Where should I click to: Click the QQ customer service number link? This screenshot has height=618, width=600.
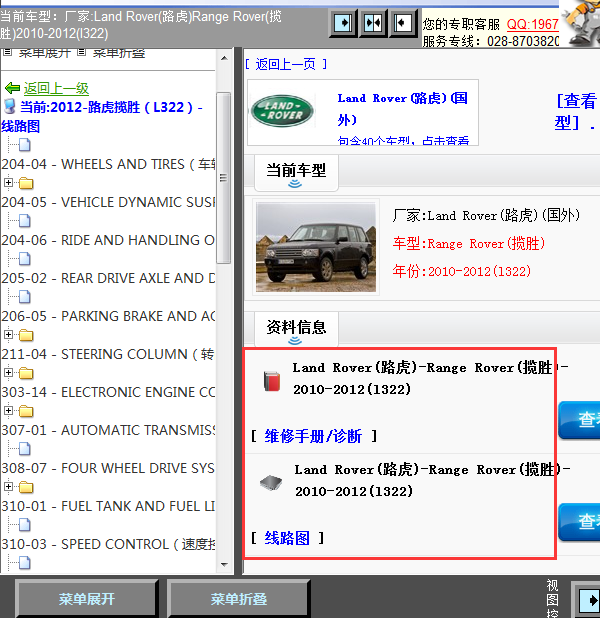click(x=533, y=24)
